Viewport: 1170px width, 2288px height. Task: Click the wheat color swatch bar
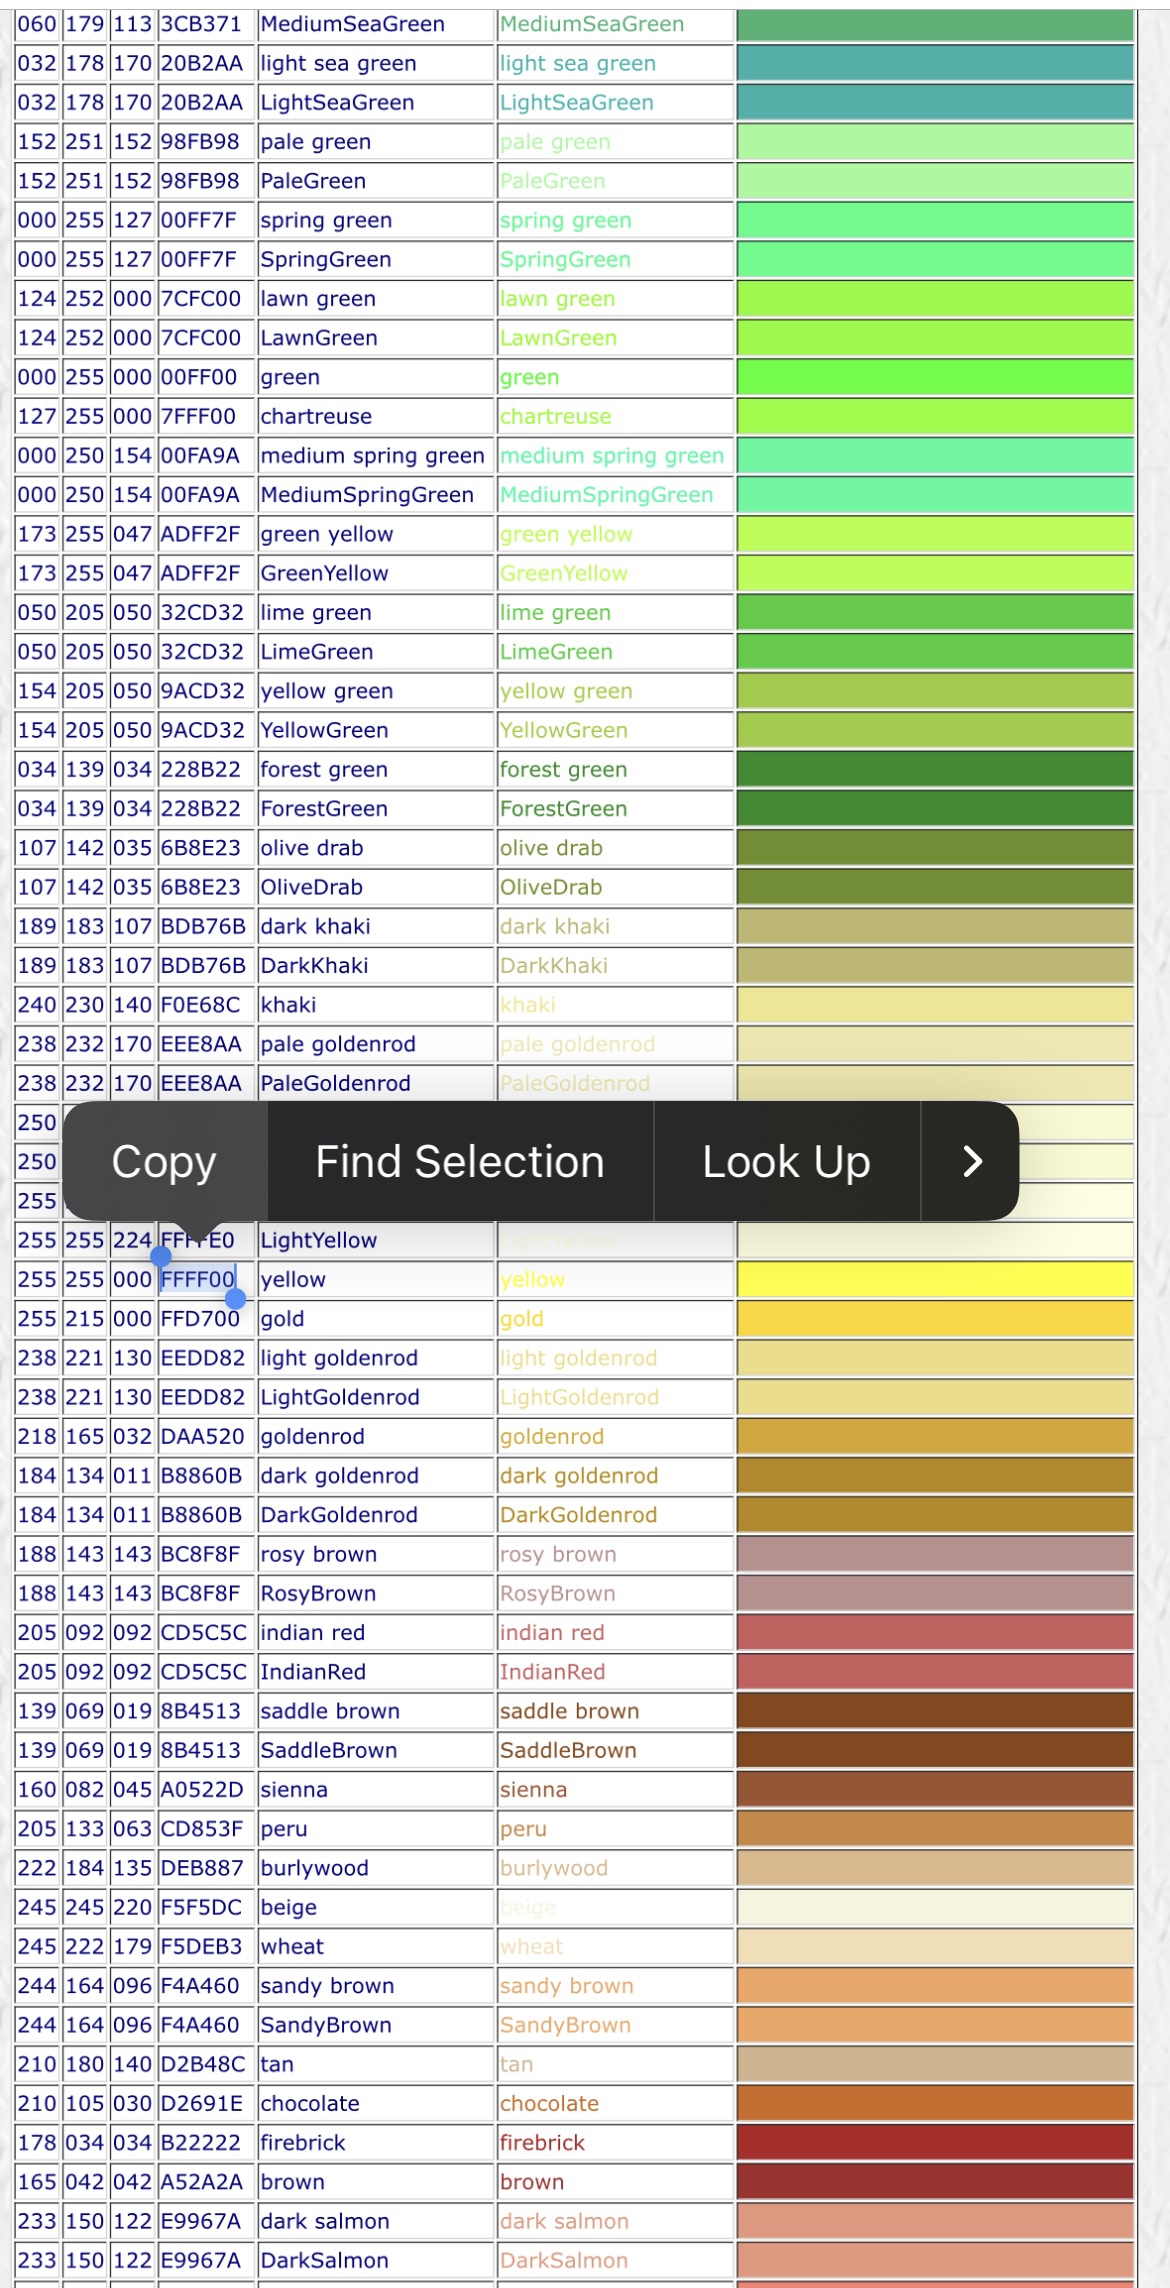point(935,1946)
